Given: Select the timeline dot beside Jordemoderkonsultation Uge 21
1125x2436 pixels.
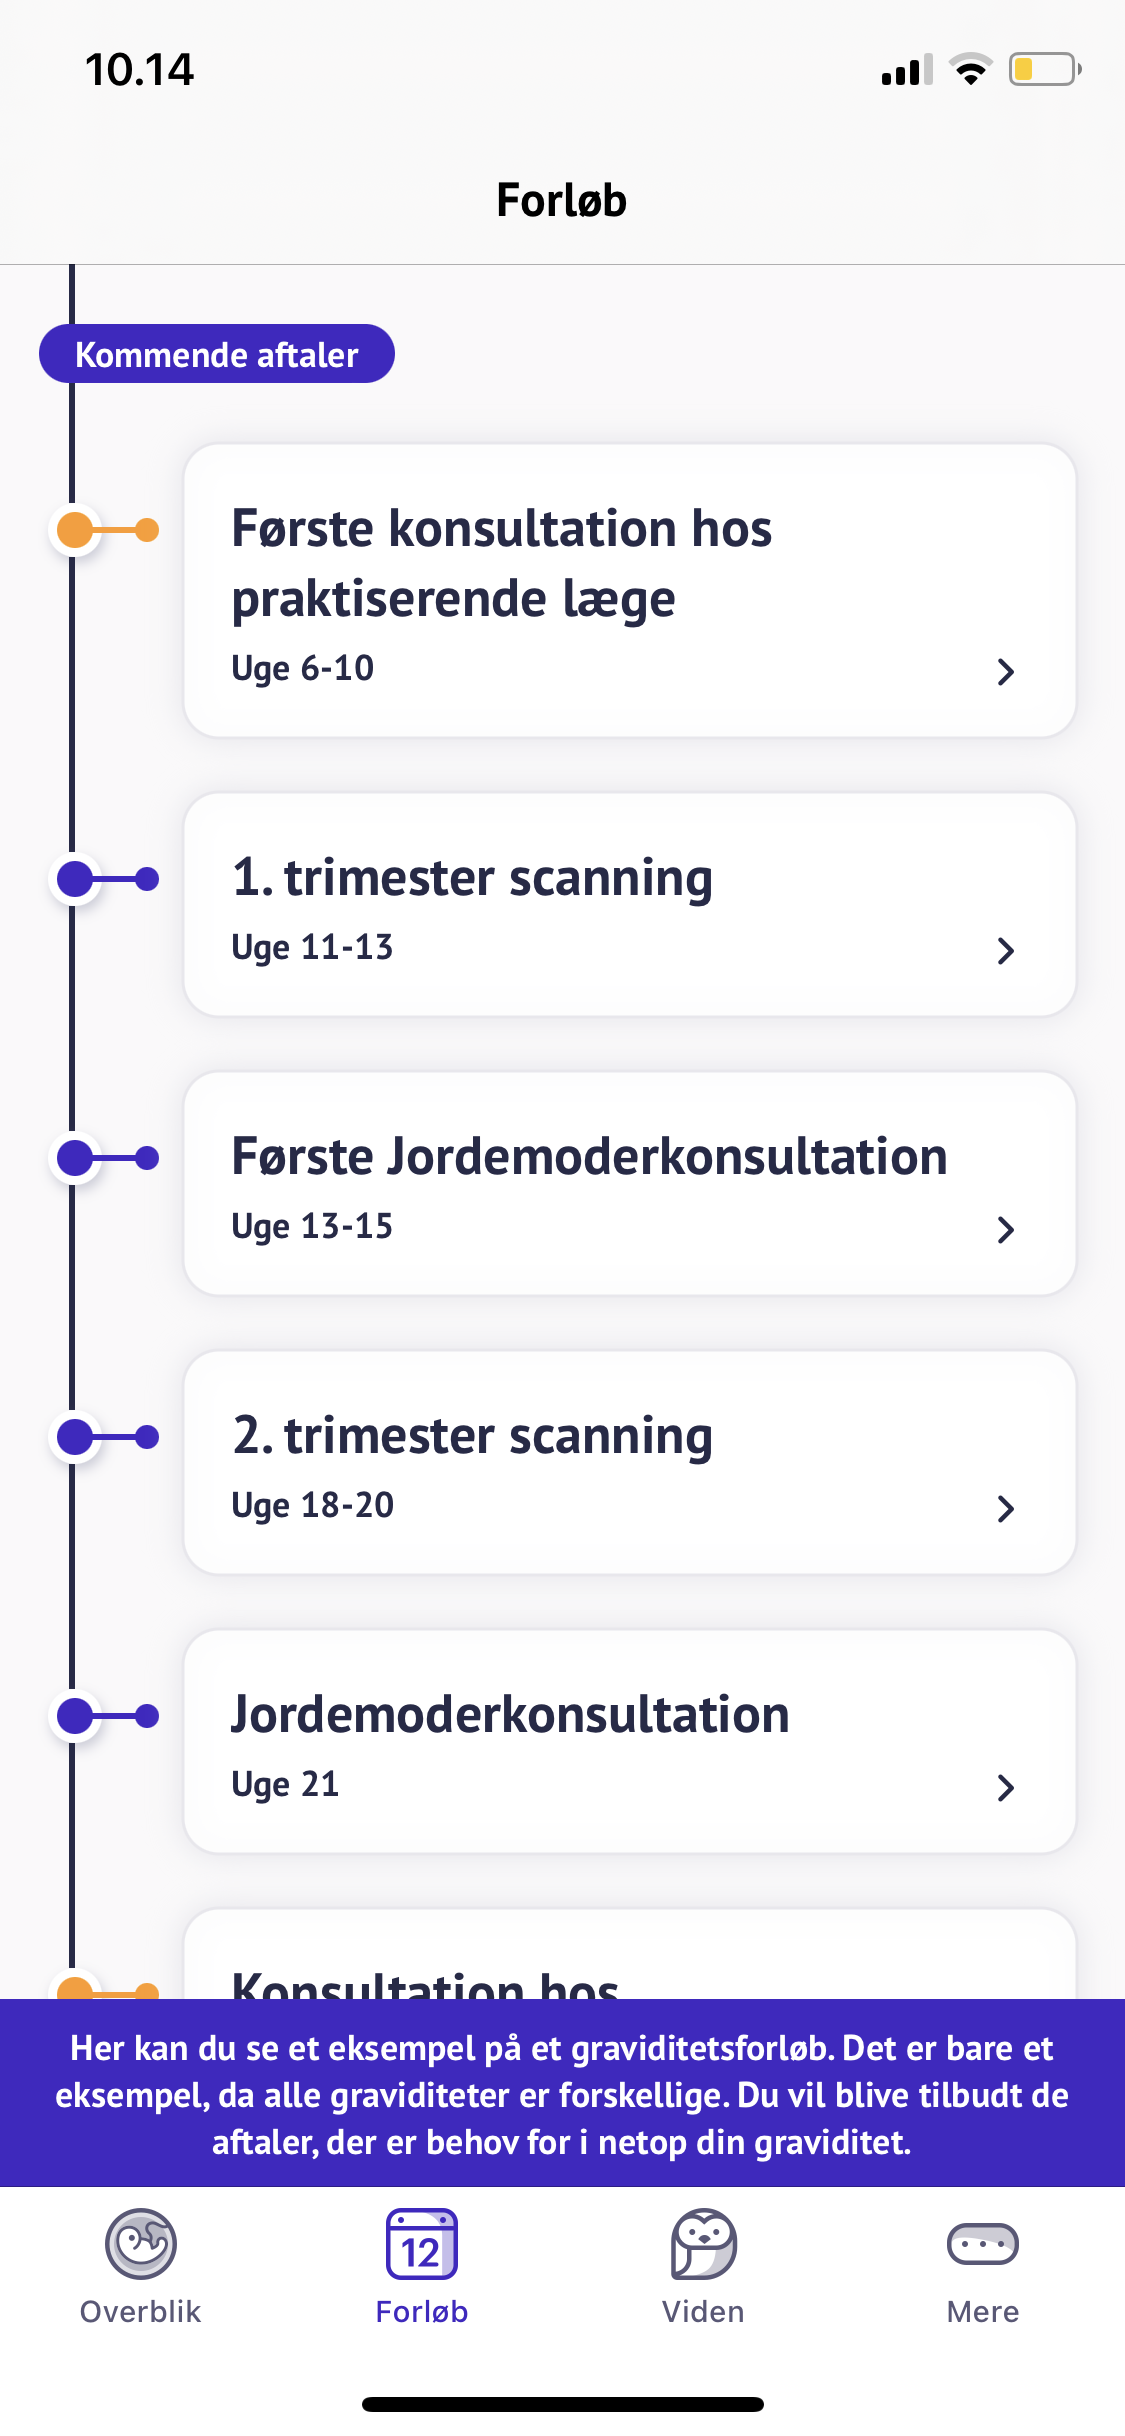Looking at the screenshot, I should click(76, 1716).
